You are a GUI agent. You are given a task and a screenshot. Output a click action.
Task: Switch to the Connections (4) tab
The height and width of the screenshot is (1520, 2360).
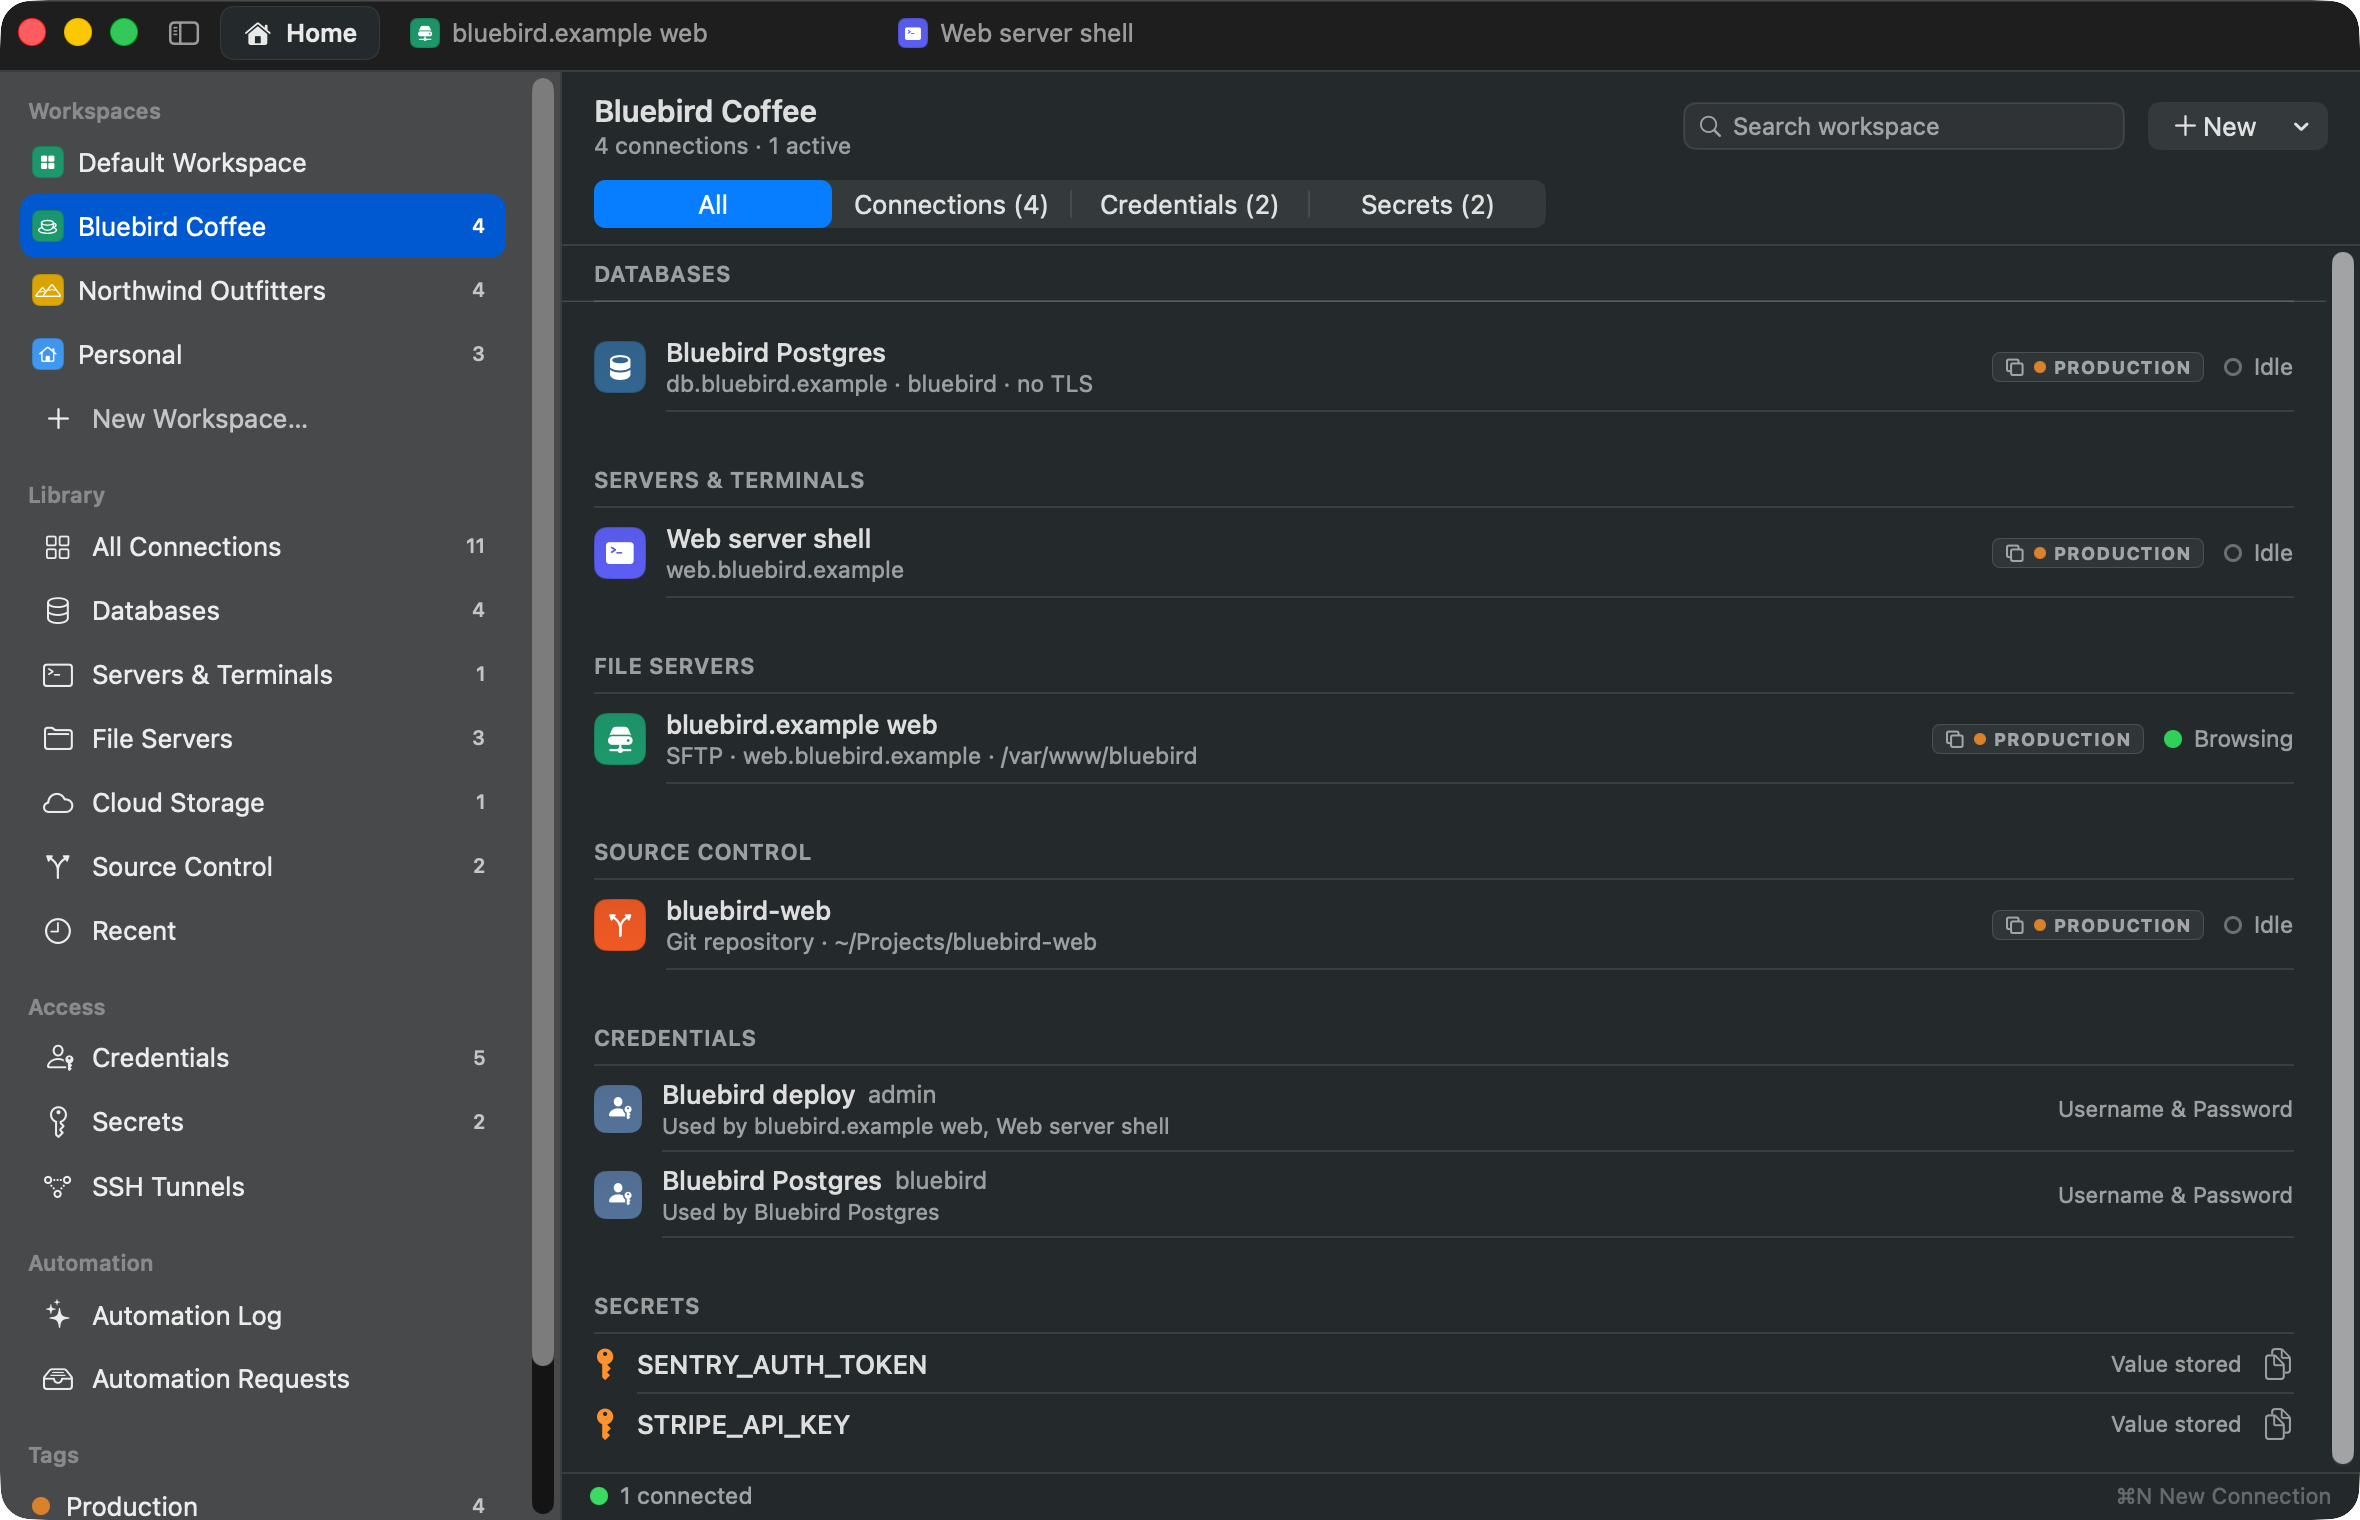951,204
